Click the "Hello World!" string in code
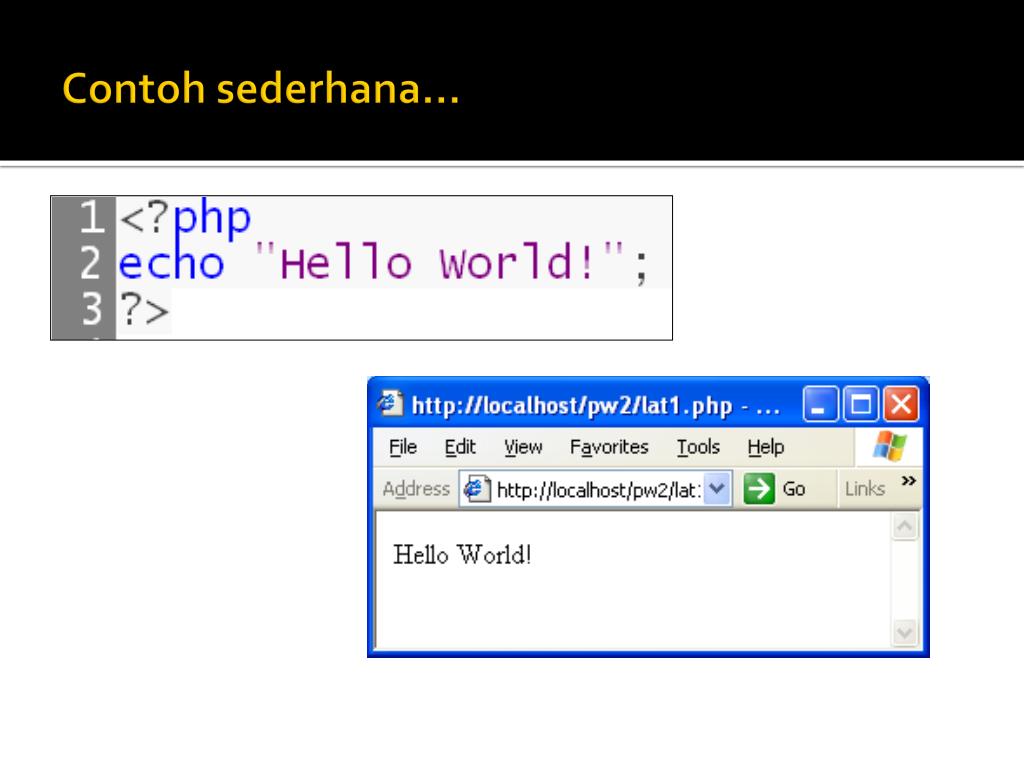This screenshot has width=1024, height=768. click(439, 263)
